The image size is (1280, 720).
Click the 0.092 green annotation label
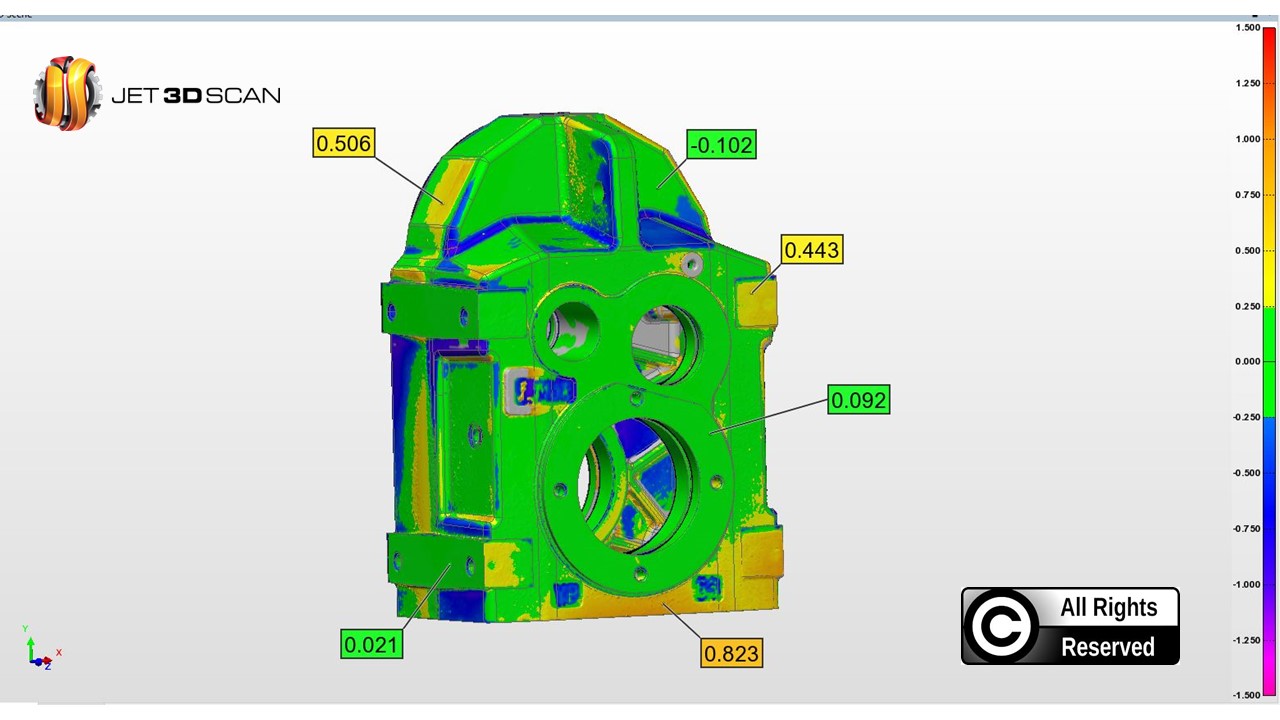[x=858, y=400]
